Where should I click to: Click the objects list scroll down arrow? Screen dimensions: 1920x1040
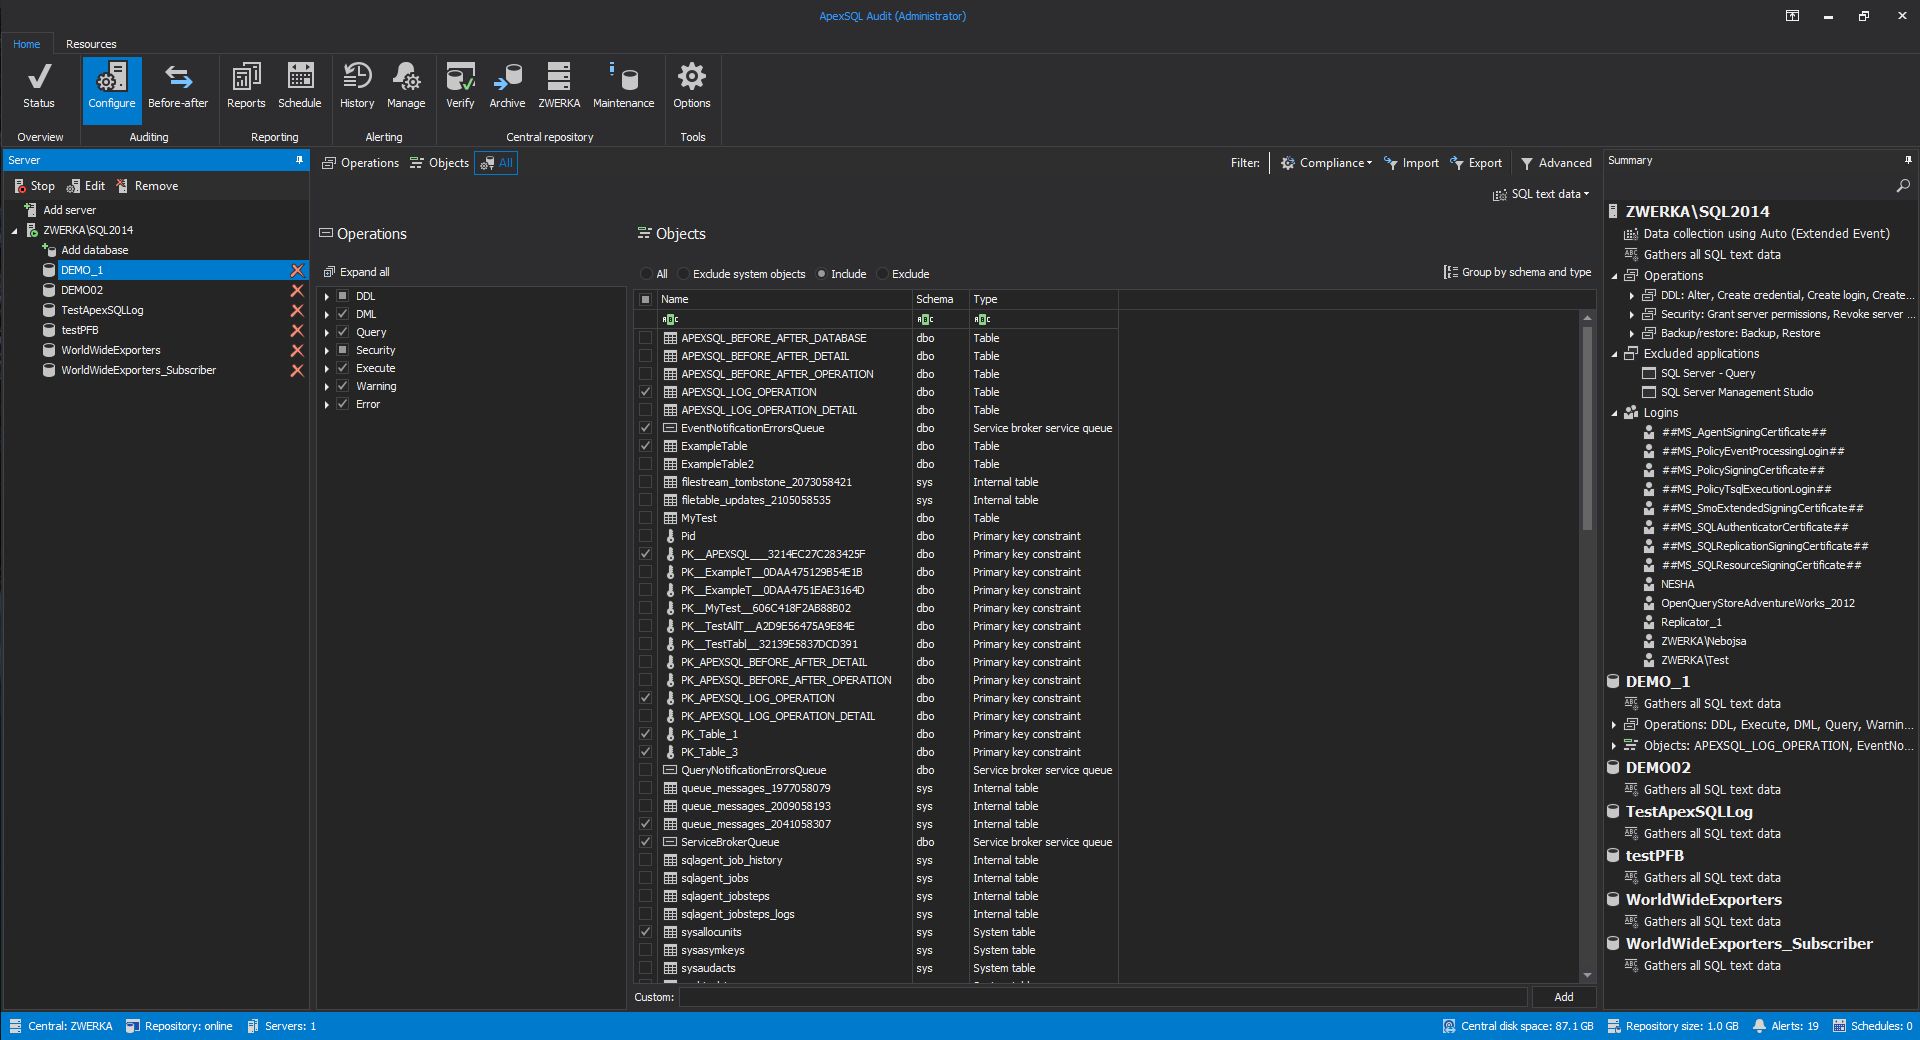1587,975
